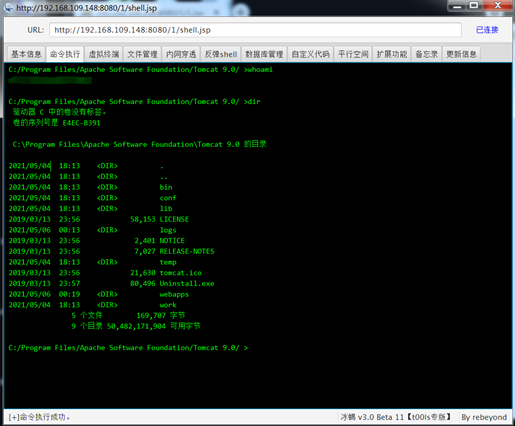Open the 备忘录 tab
Viewport: 515px width, 426px height.
427,54
